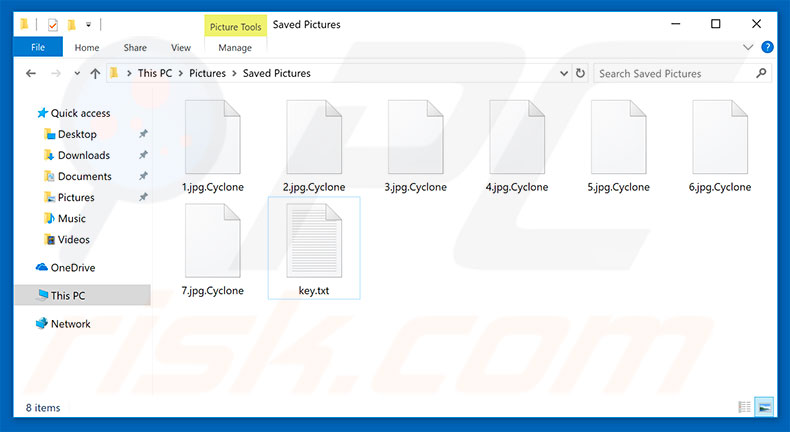Click the folder icon in address bar
790x432 pixels.
point(114,74)
